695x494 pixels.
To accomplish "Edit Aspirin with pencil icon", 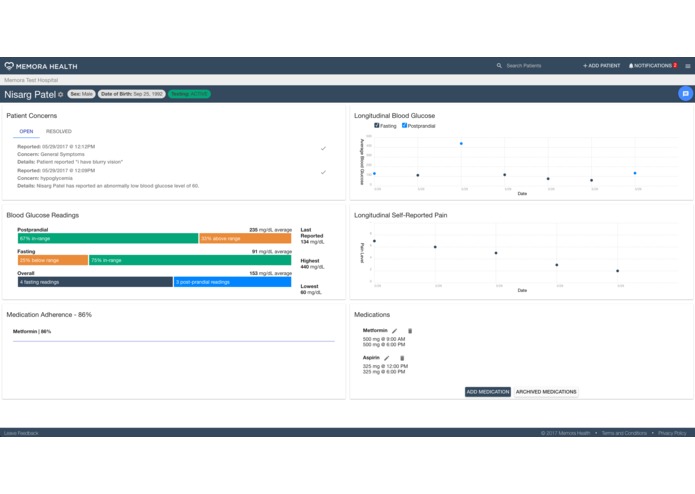I will point(387,358).
